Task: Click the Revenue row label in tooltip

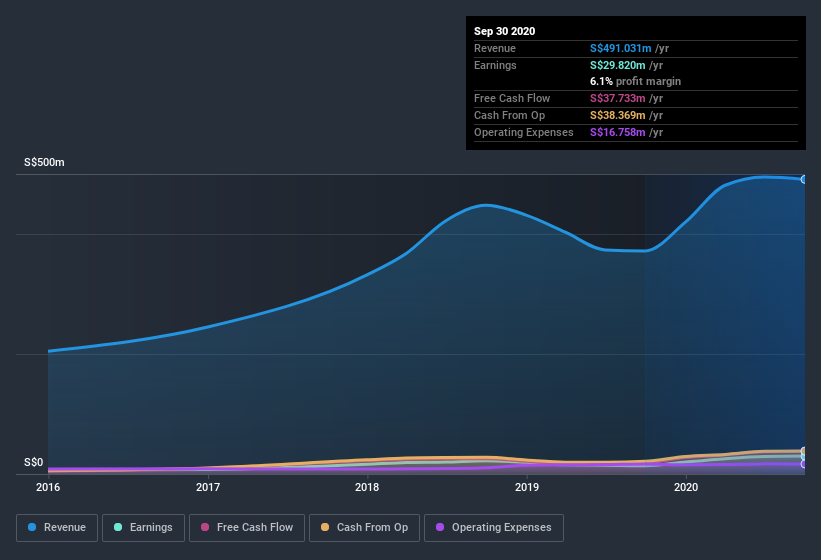Action: (495, 48)
